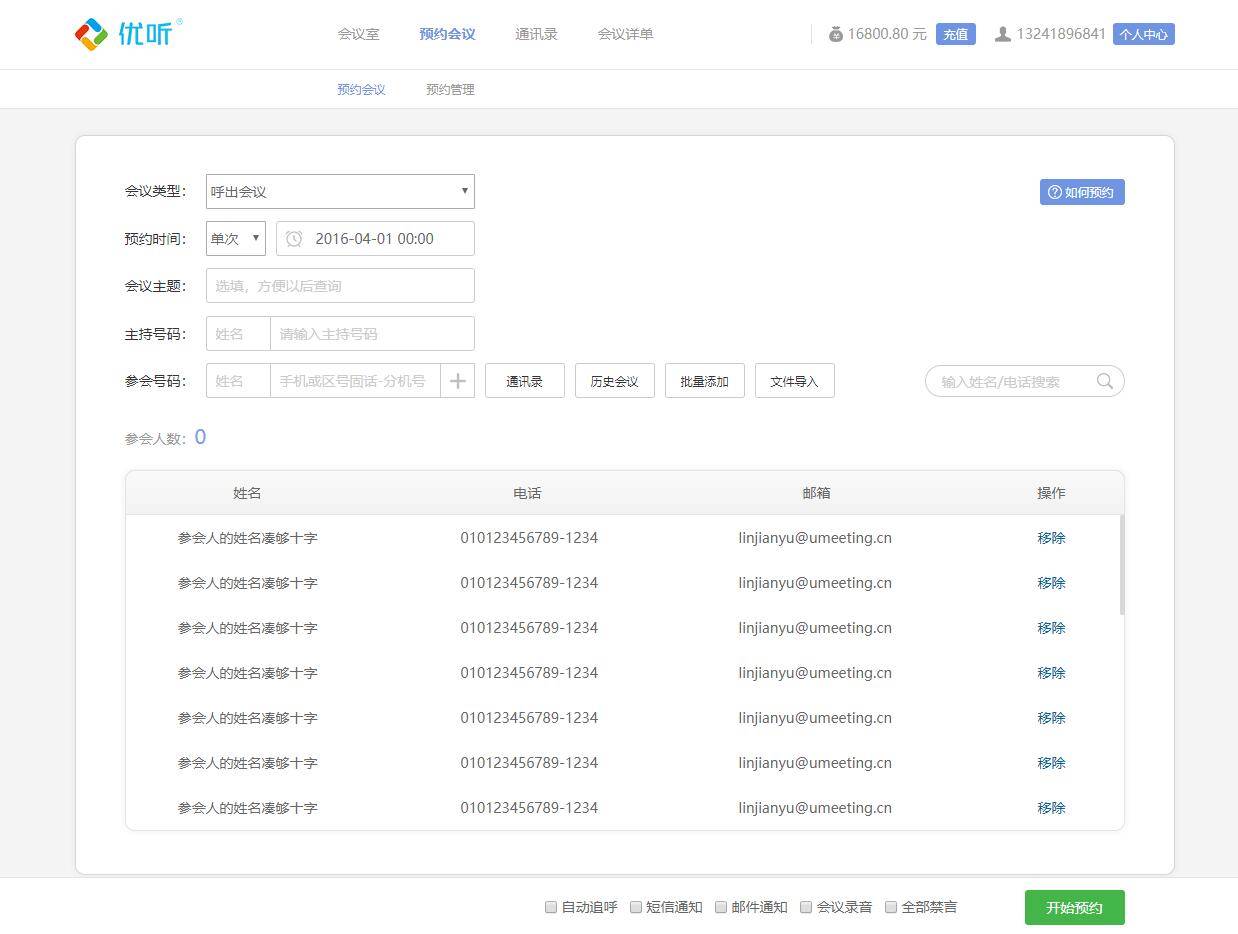This screenshot has height=934, width=1238.
Task: Click the participant list scrollbar
Action: (1121, 565)
